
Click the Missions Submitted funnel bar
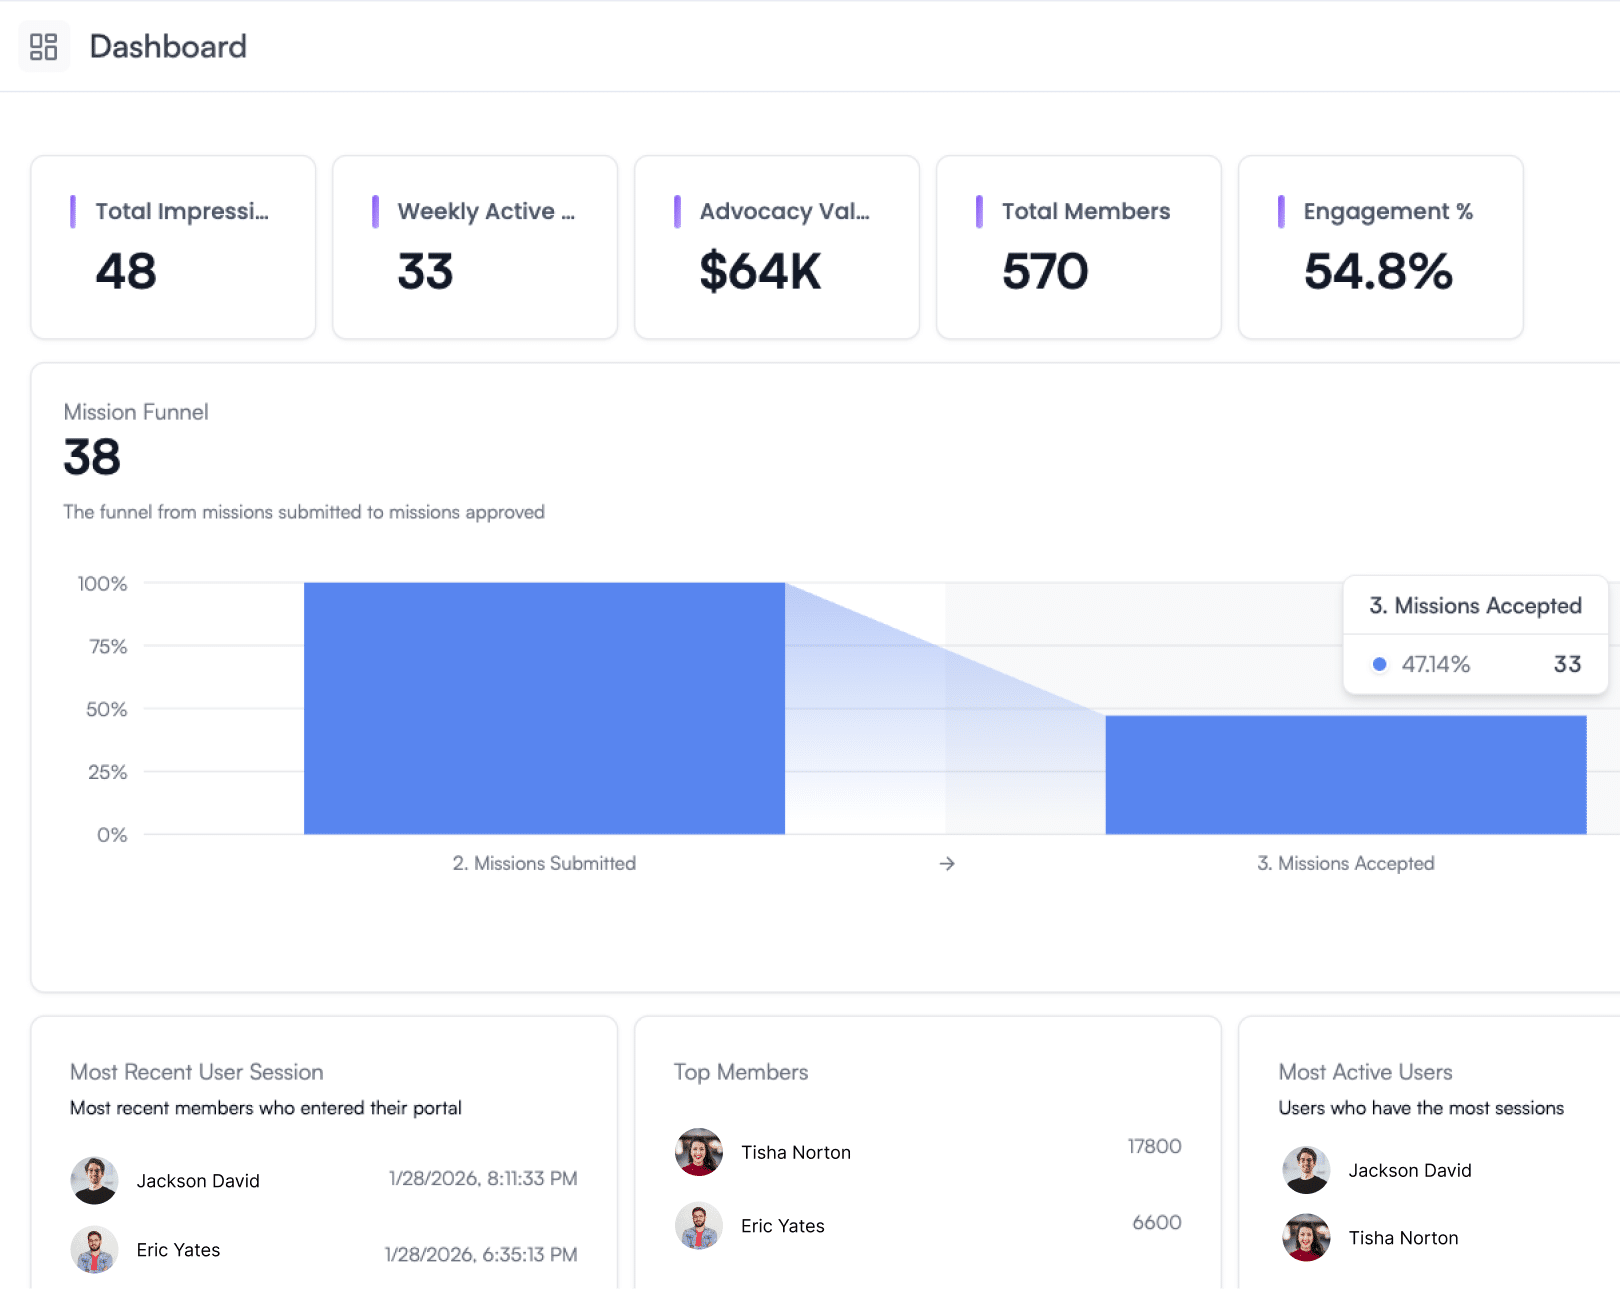(544, 708)
